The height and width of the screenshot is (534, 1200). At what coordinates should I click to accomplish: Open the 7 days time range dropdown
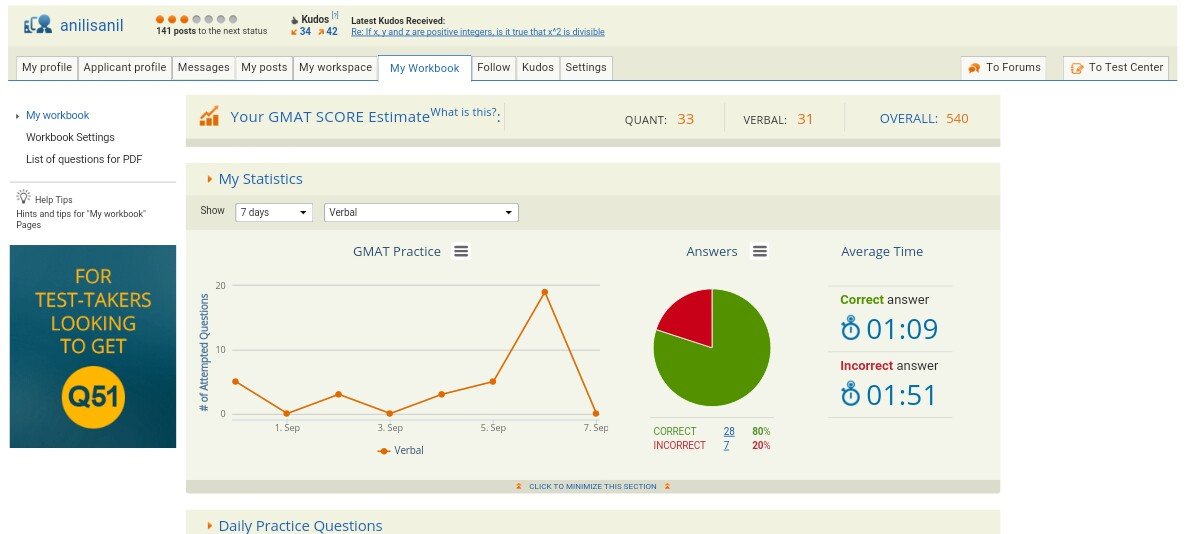click(x=274, y=212)
